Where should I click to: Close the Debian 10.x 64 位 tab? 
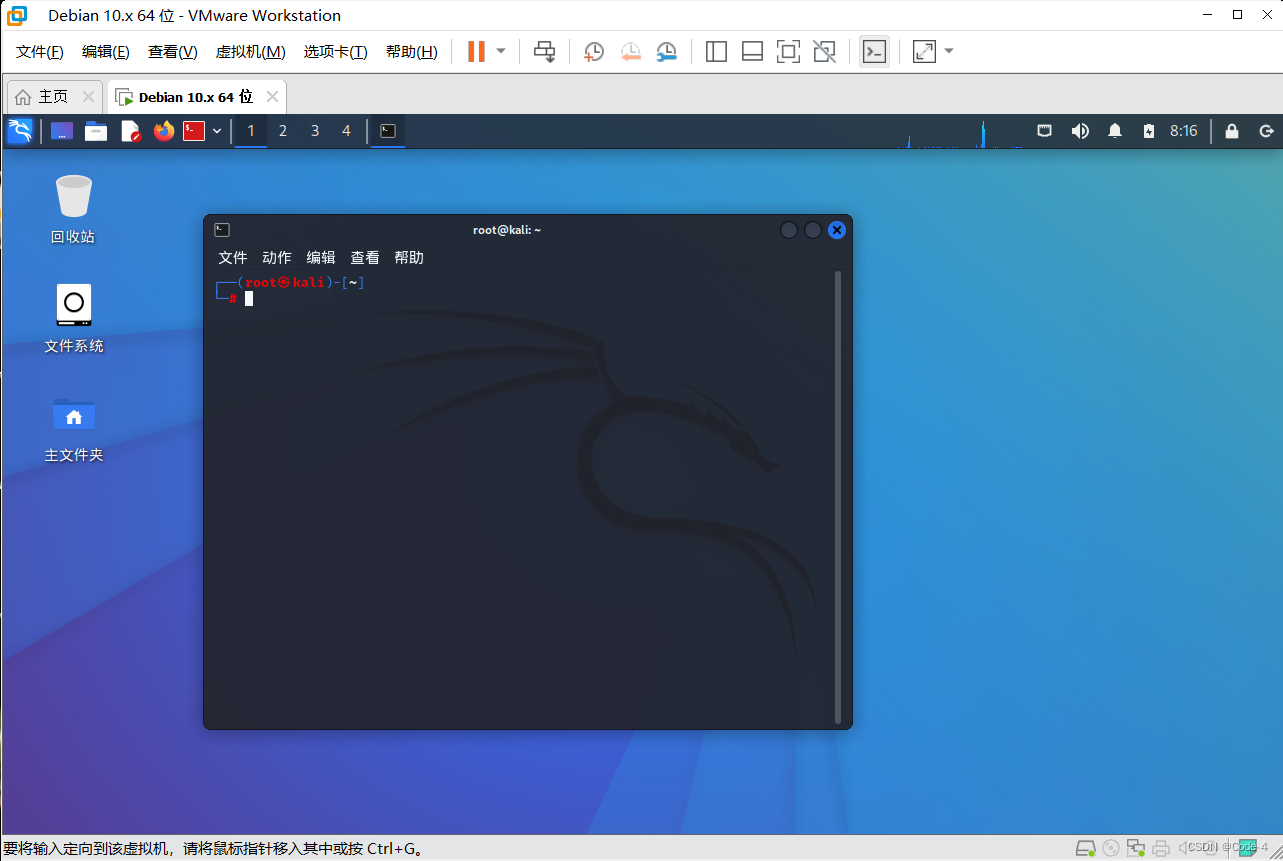[273, 97]
